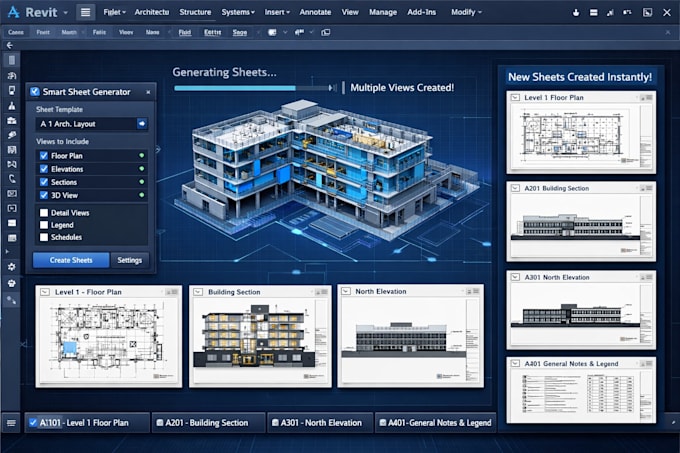Click the Multiple Views Created! label

point(402,88)
